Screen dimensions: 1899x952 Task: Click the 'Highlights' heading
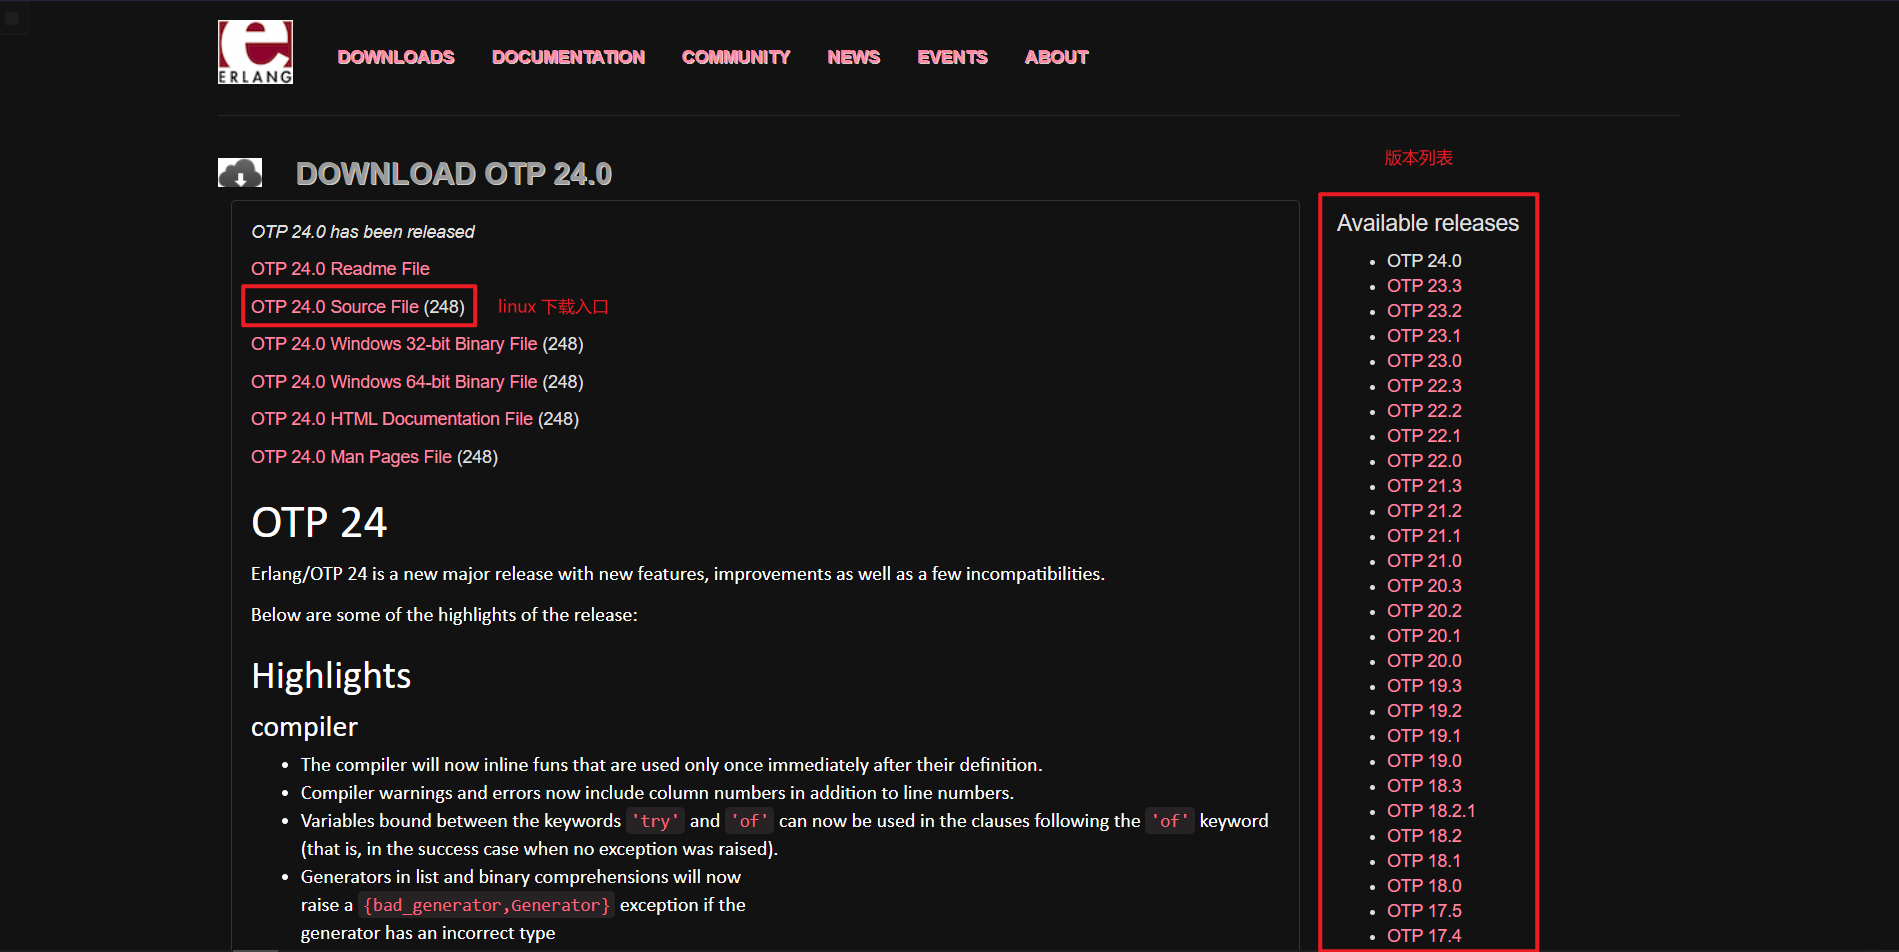(x=331, y=676)
